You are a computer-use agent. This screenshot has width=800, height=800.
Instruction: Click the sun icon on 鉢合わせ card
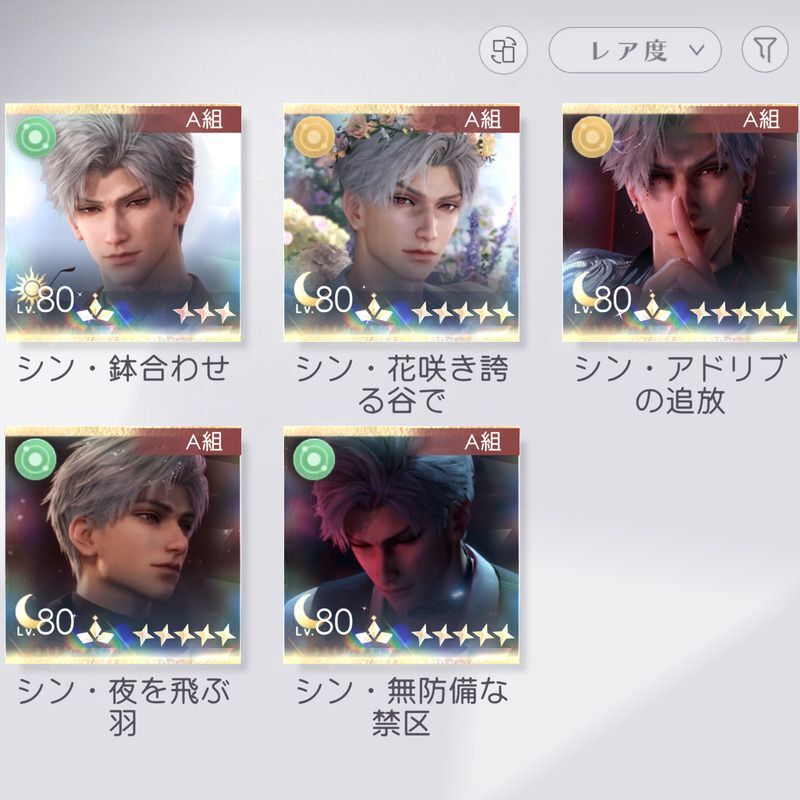click(x=30, y=285)
